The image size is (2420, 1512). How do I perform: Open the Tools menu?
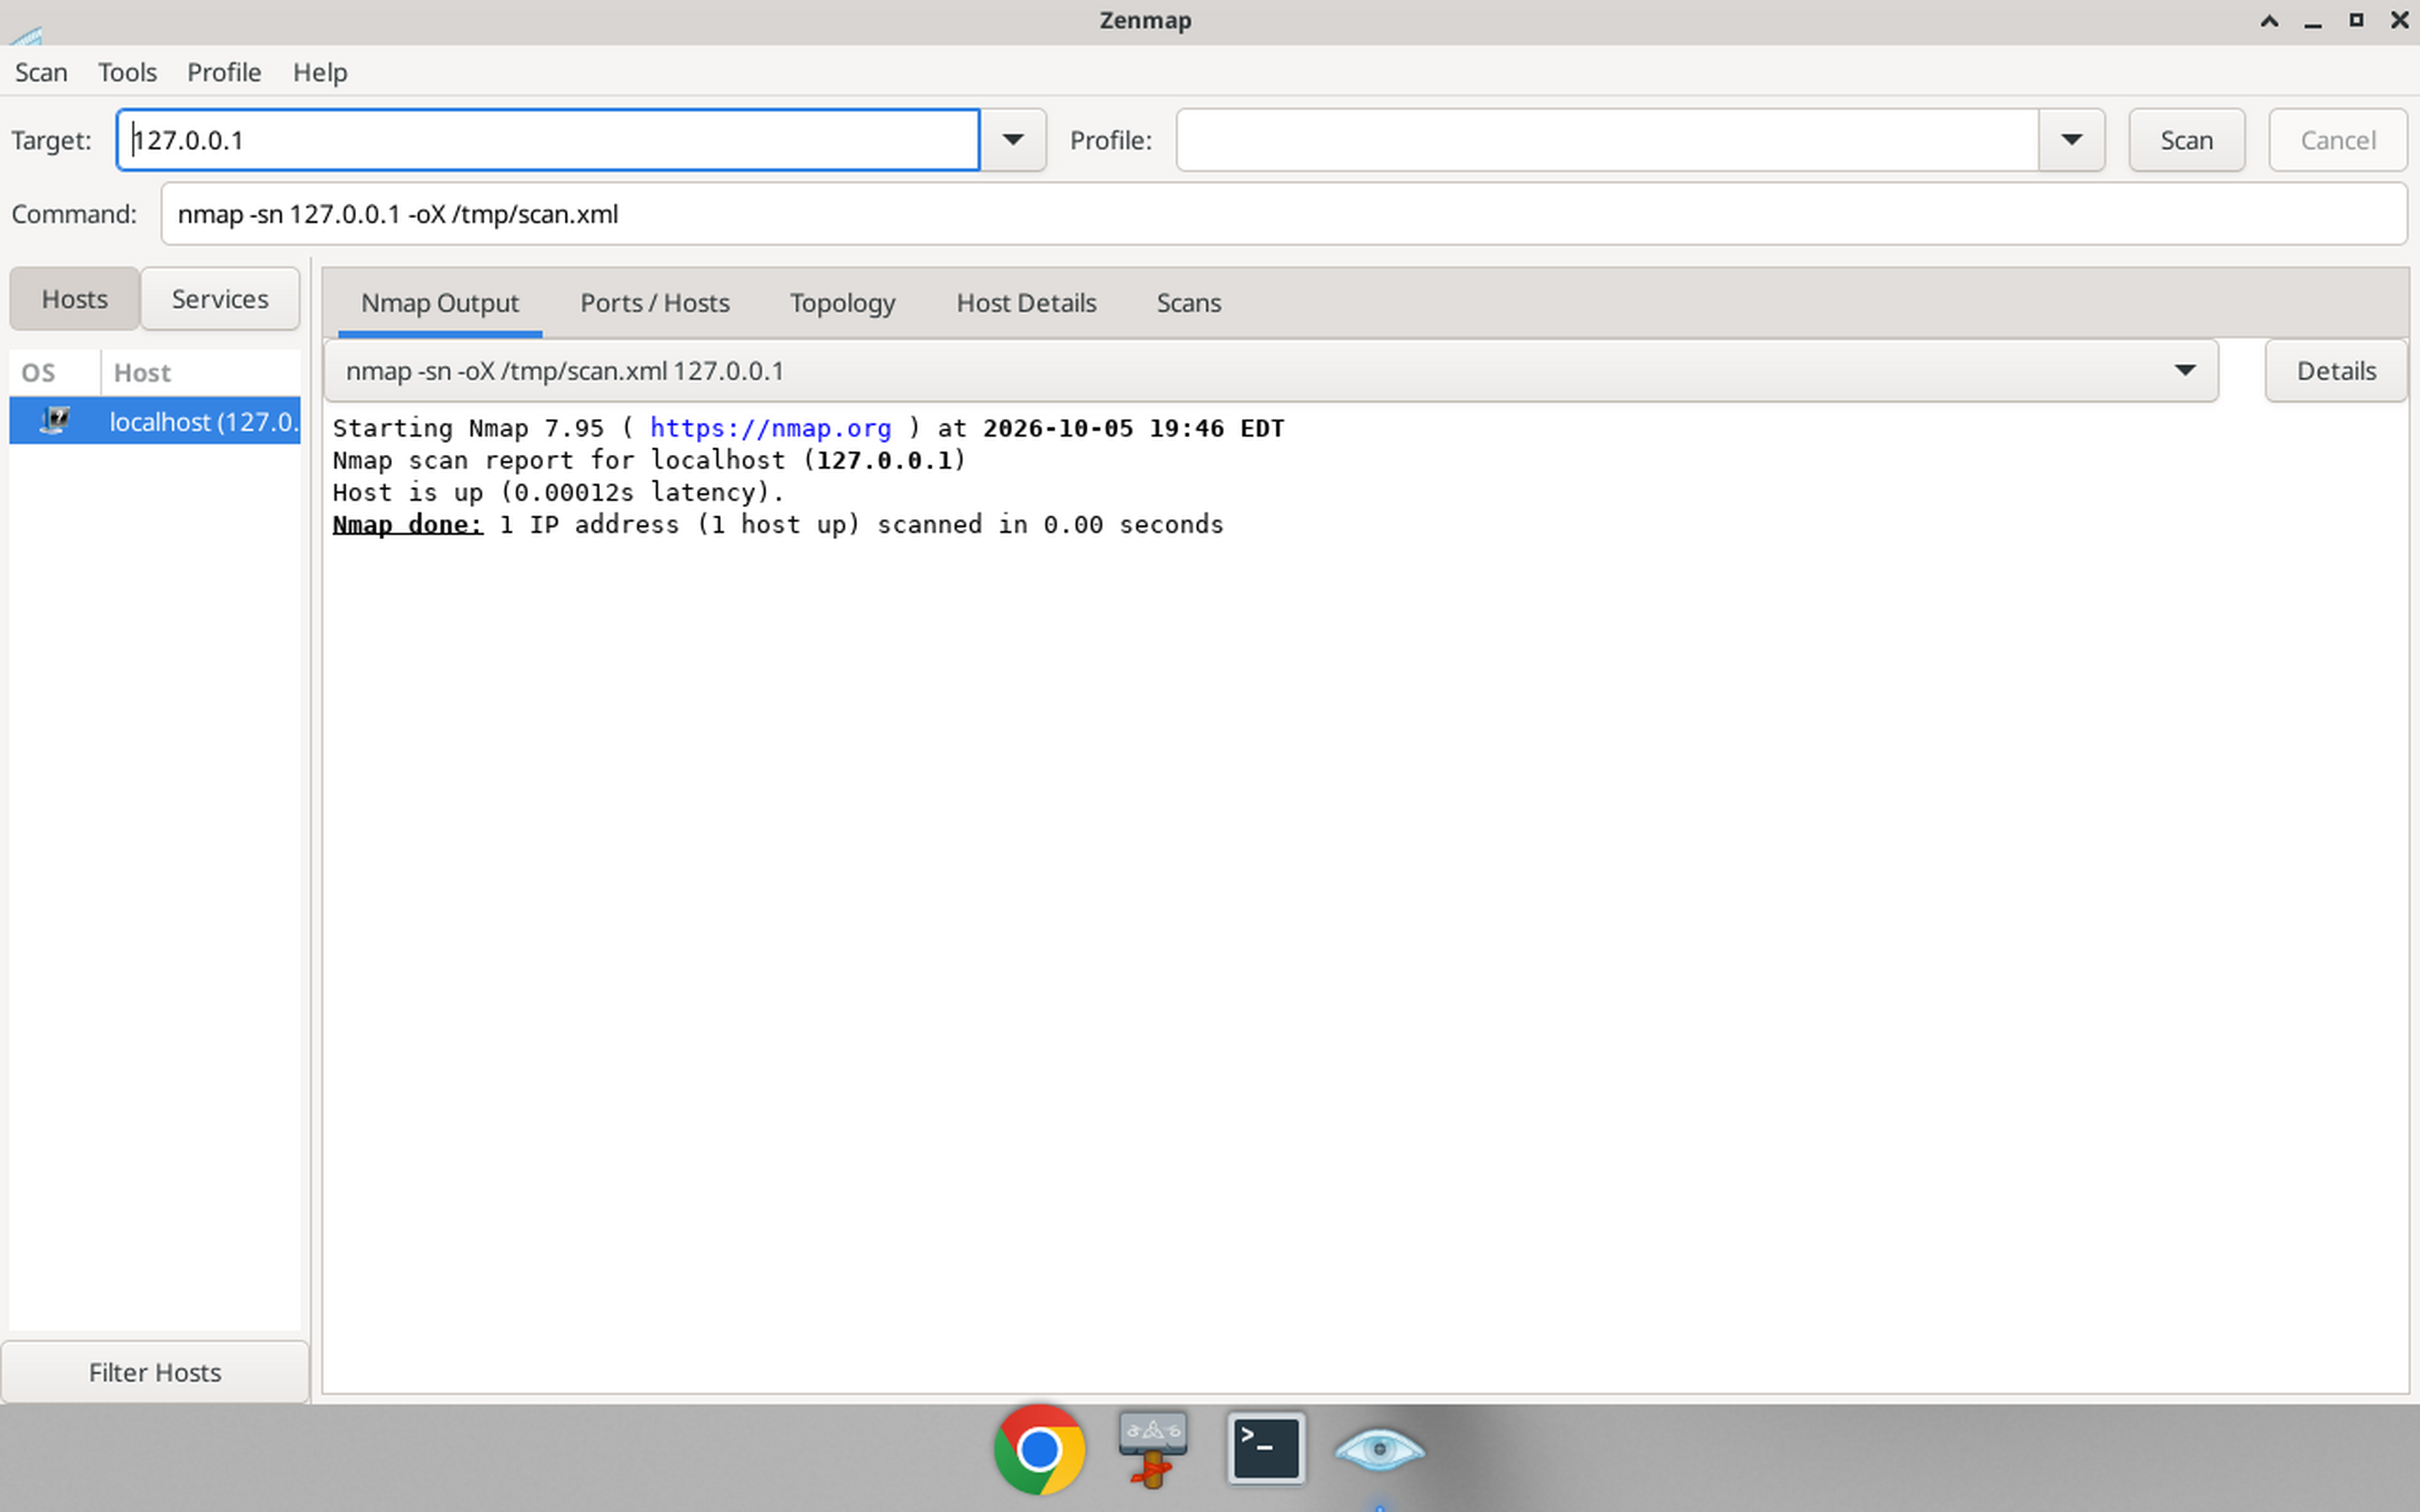[127, 72]
